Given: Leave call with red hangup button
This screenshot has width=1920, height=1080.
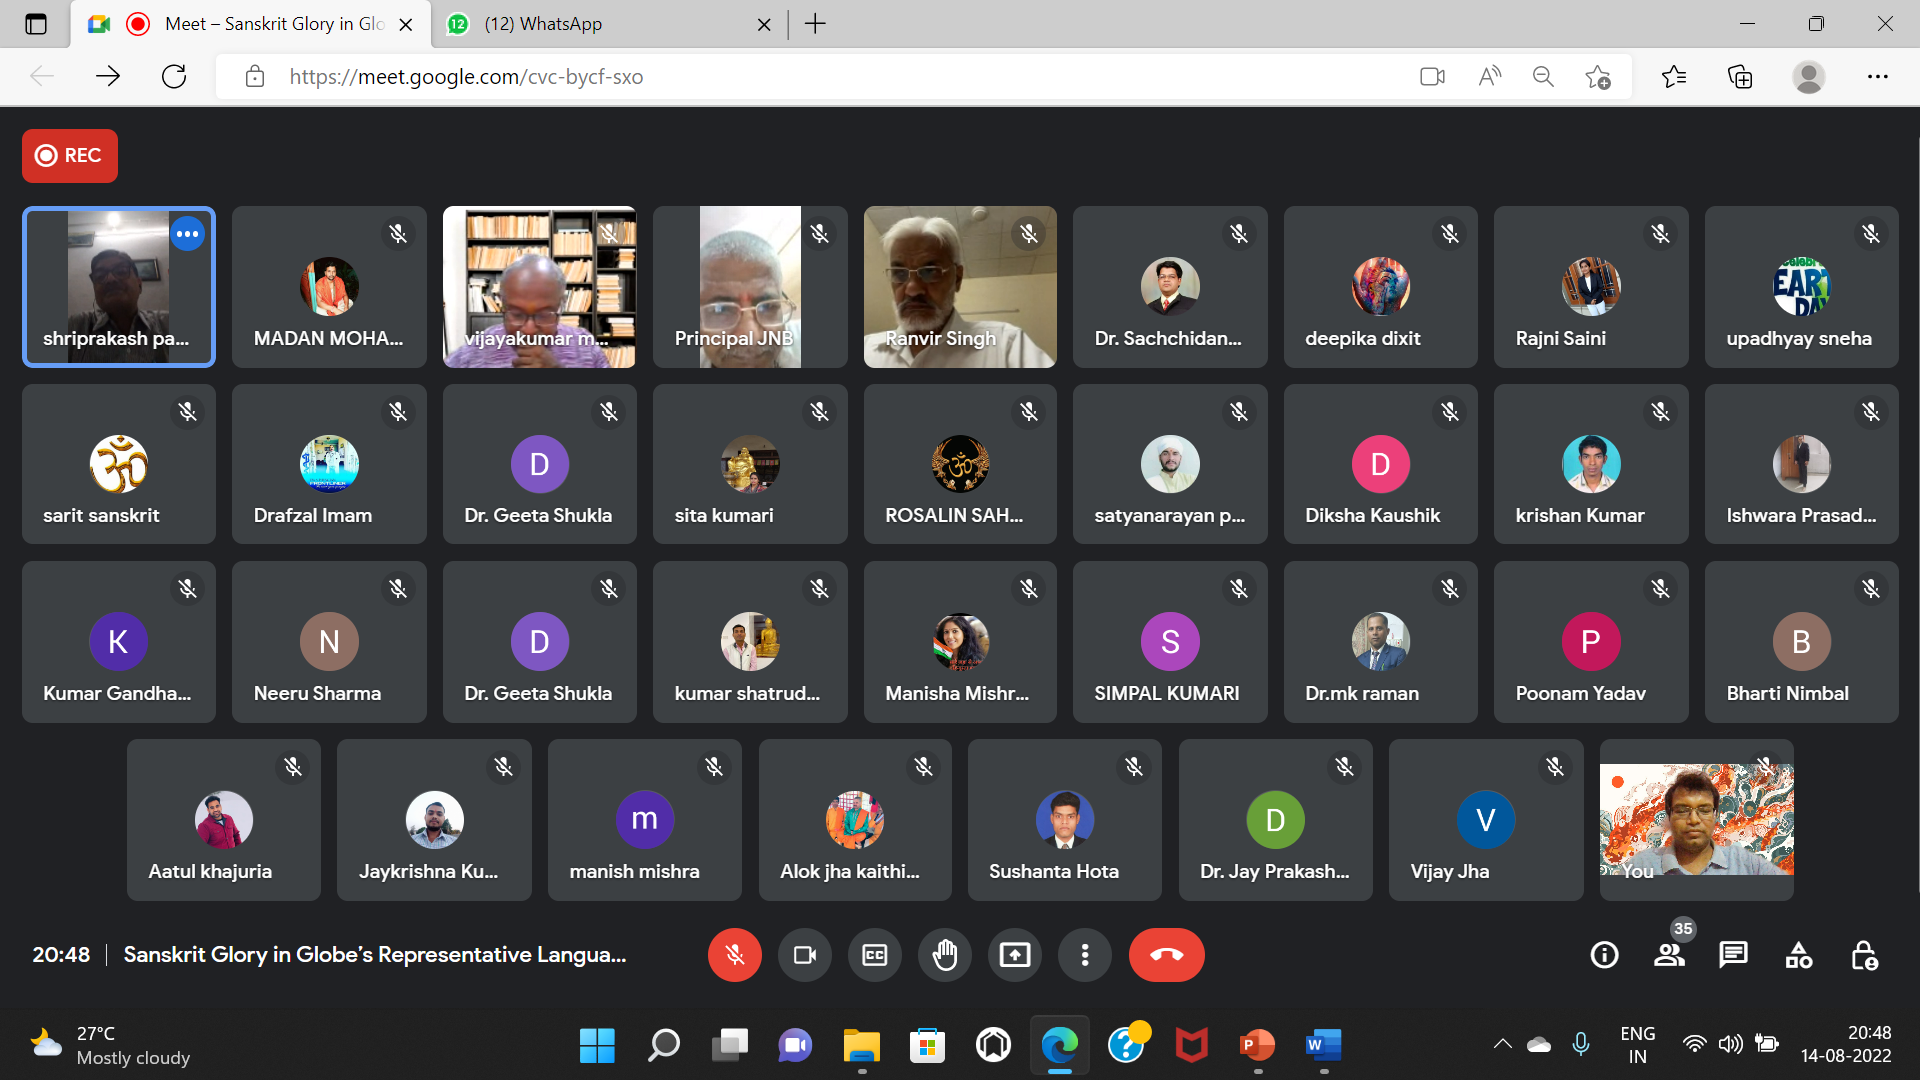Looking at the screenshot, I should point(1166,955).
